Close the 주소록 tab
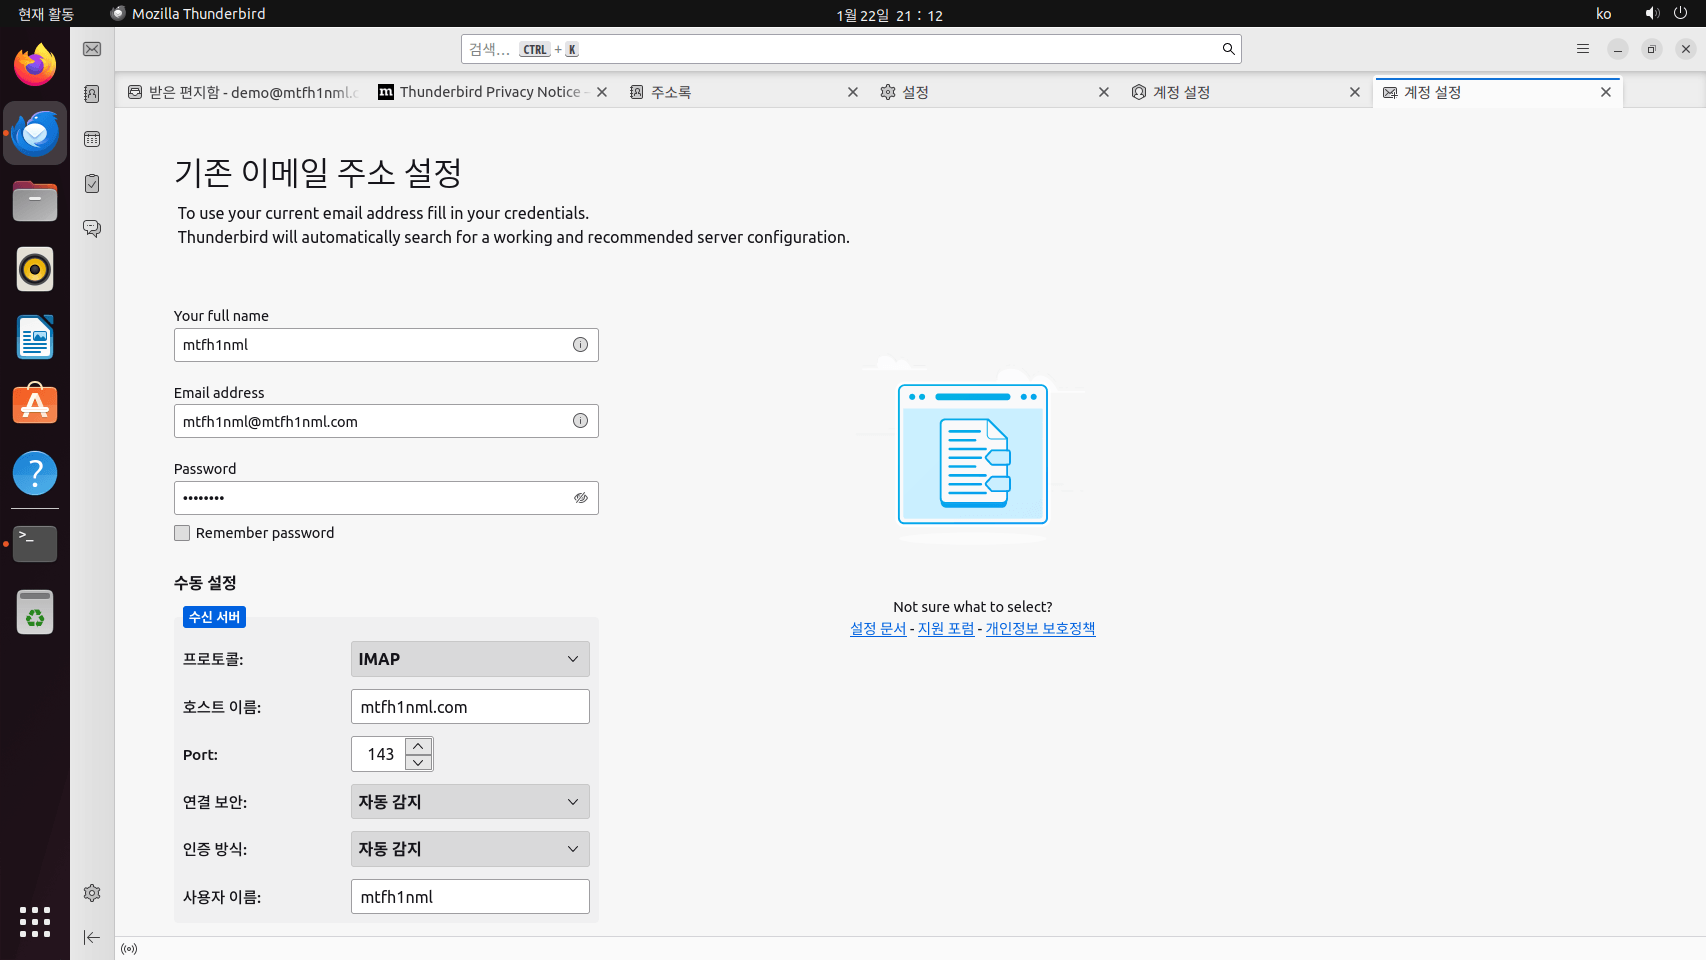 853,92
